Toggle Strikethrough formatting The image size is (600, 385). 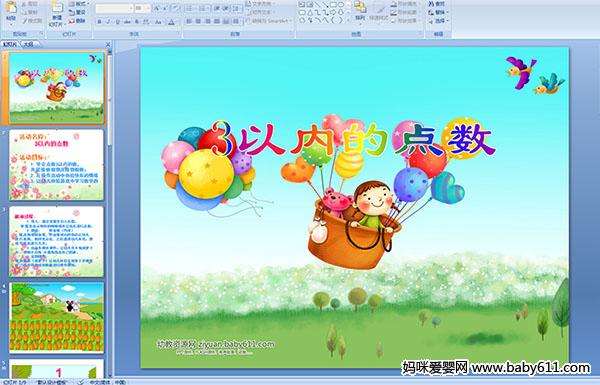(x=127, y=22)
